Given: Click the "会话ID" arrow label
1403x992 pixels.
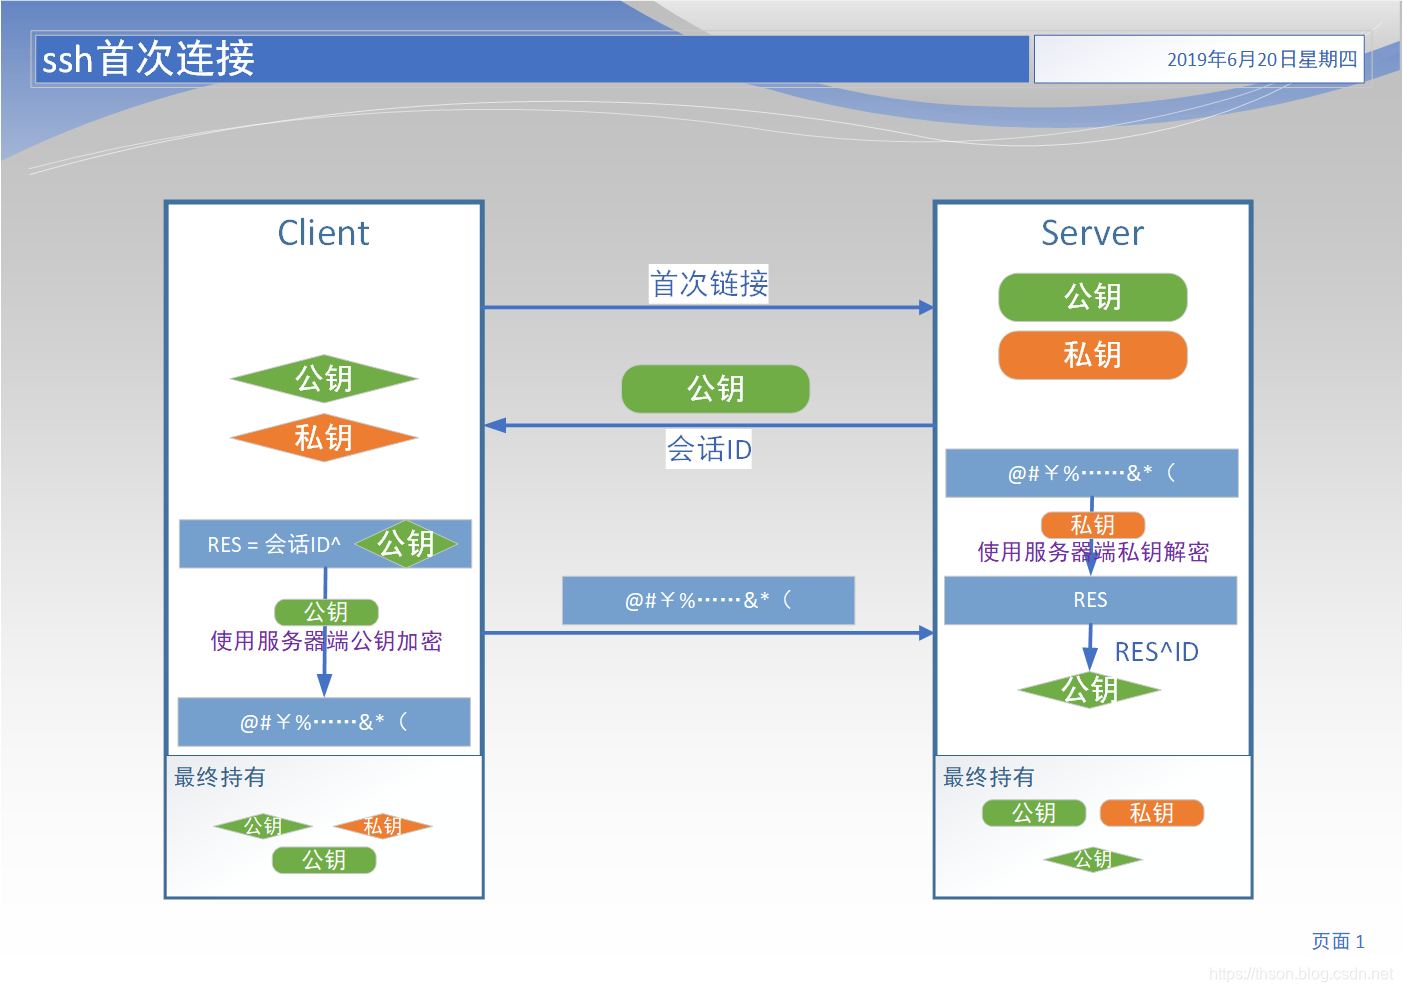Looking at the screenshot, I should (x=709, y=449).
